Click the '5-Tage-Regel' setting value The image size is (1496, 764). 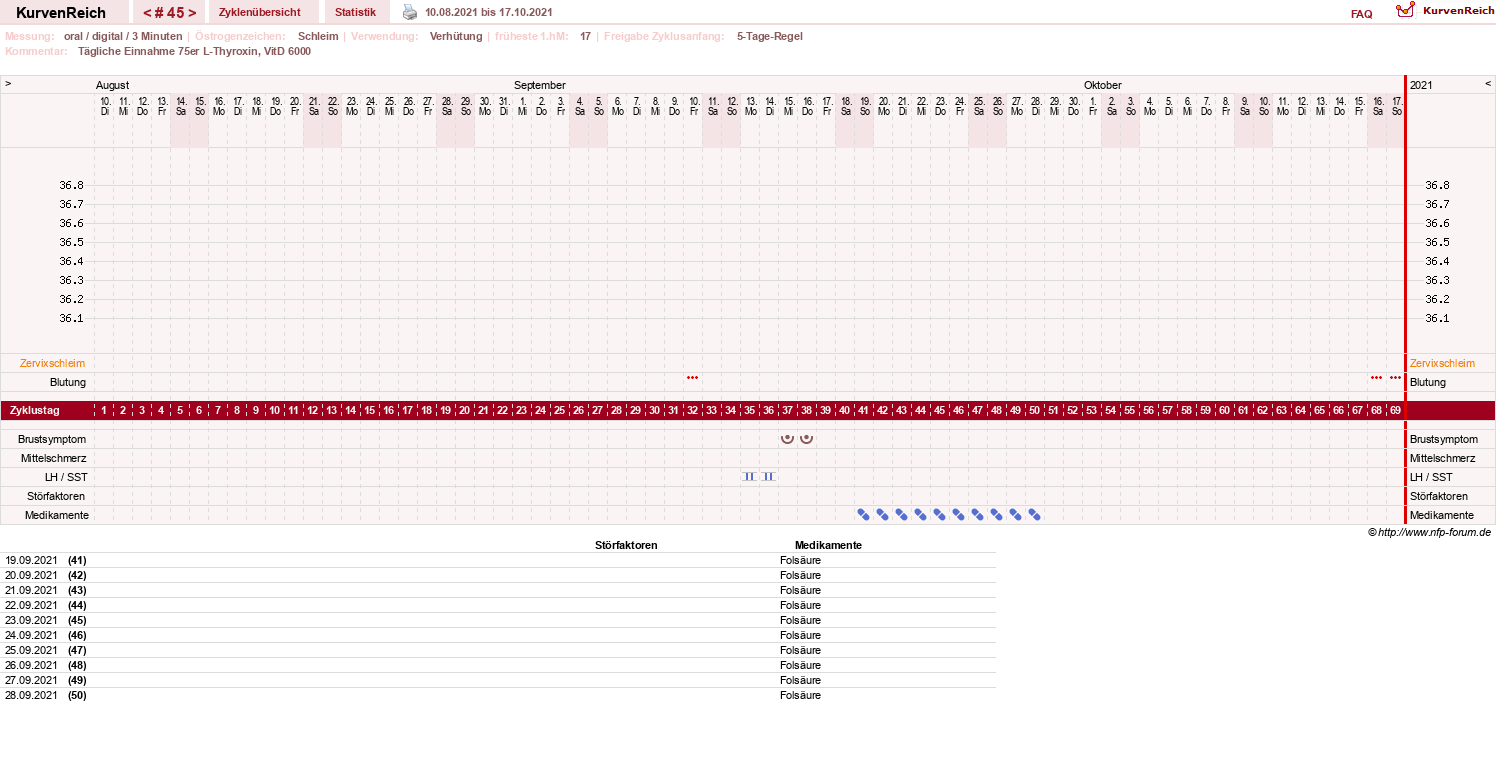[769, 36]
